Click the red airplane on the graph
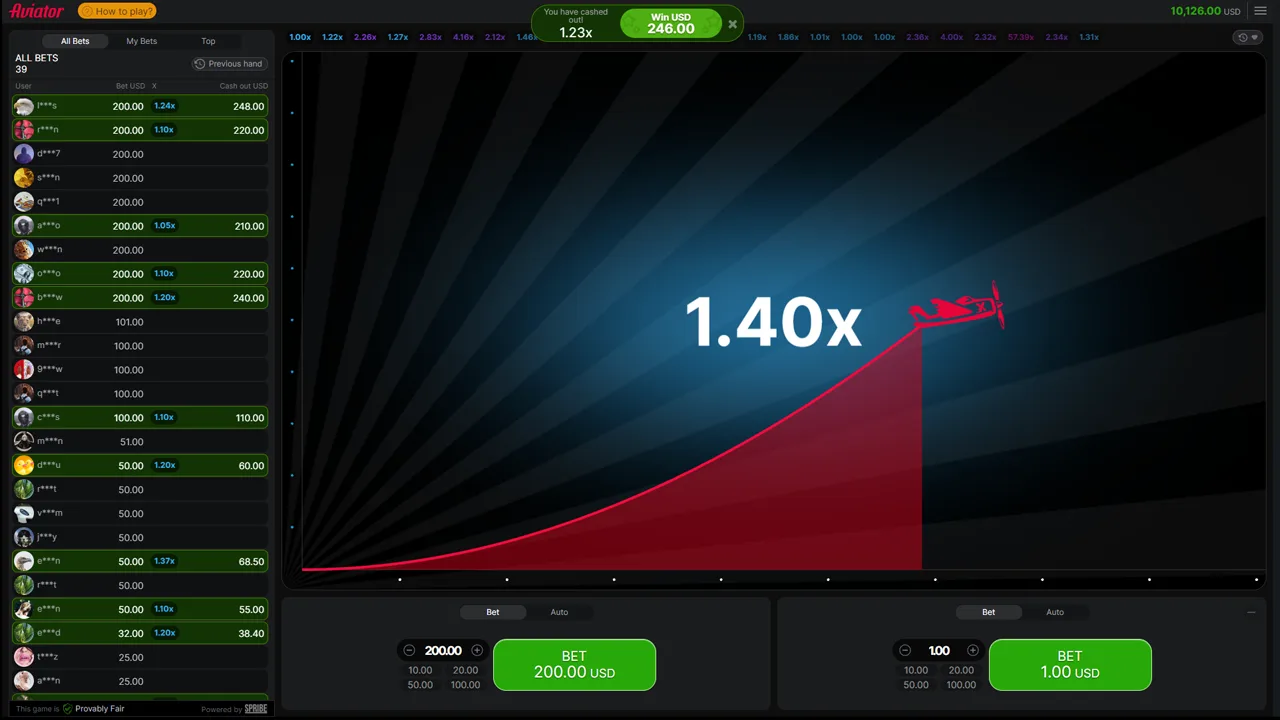This screenshot has height=720, width=1280. [x=957, y=306]
